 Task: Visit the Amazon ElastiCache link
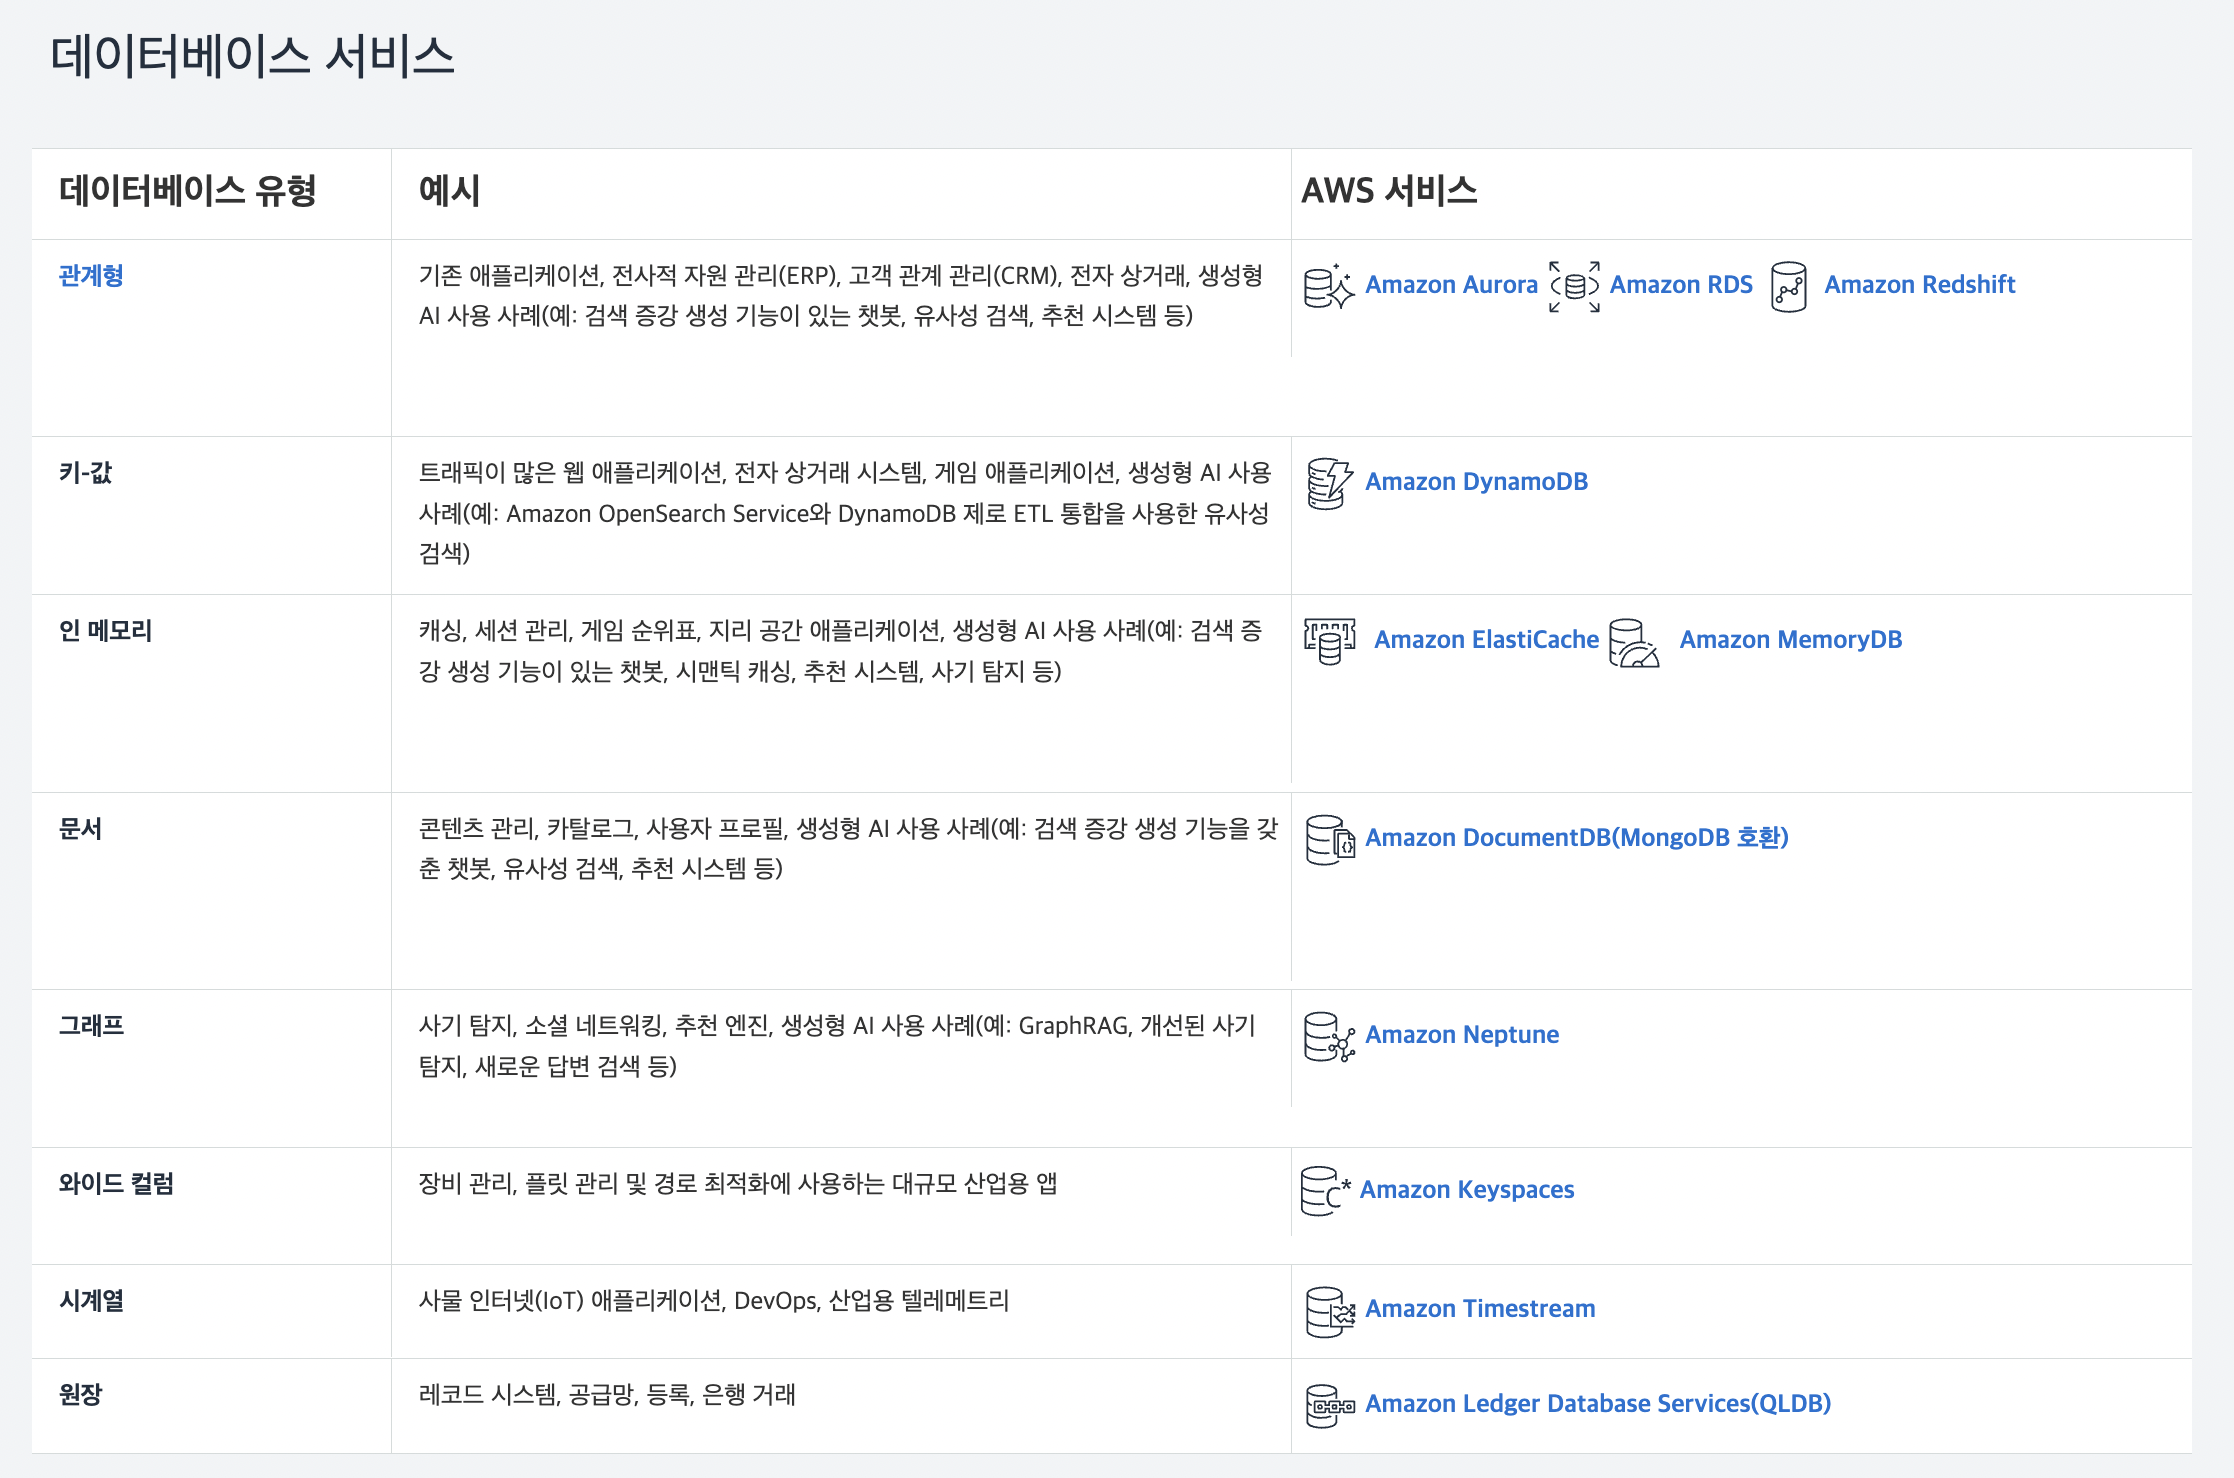click(x=1486, y=640)
